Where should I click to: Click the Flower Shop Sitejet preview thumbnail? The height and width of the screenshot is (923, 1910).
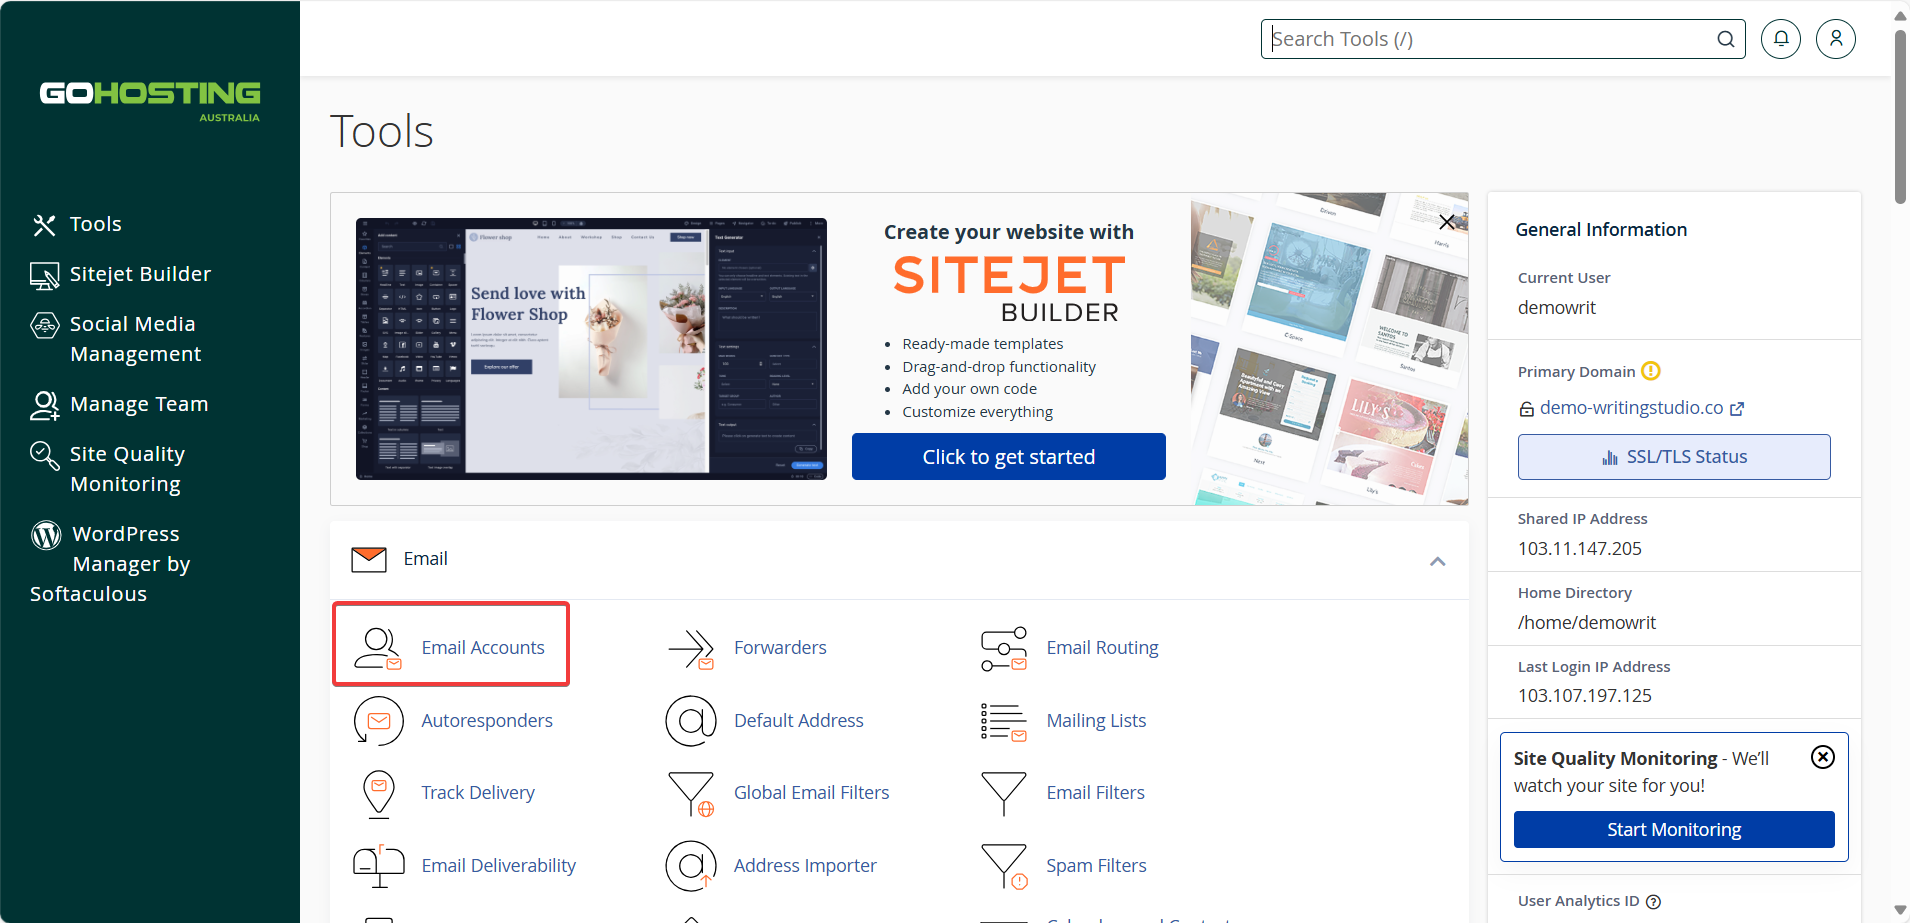pyautogui.click(x=591, y=349)
